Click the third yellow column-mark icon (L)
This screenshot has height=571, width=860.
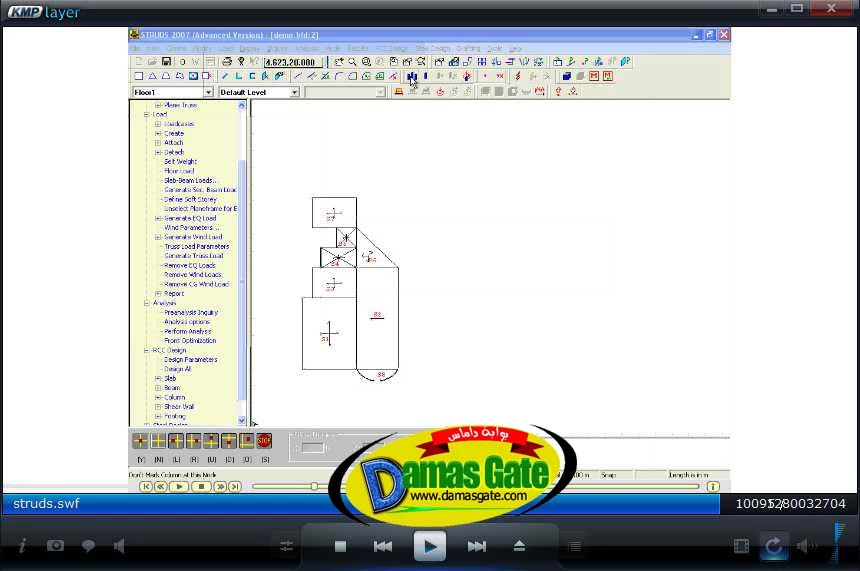point(176,440)
